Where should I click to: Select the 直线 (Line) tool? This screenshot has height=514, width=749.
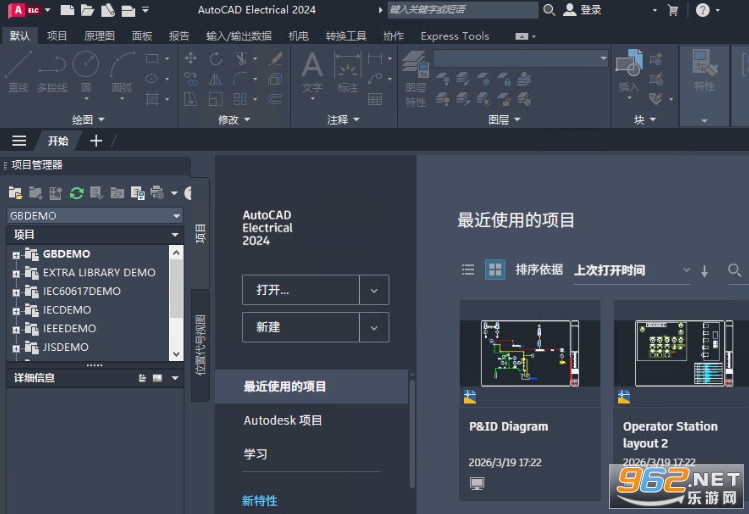point(18,72)
